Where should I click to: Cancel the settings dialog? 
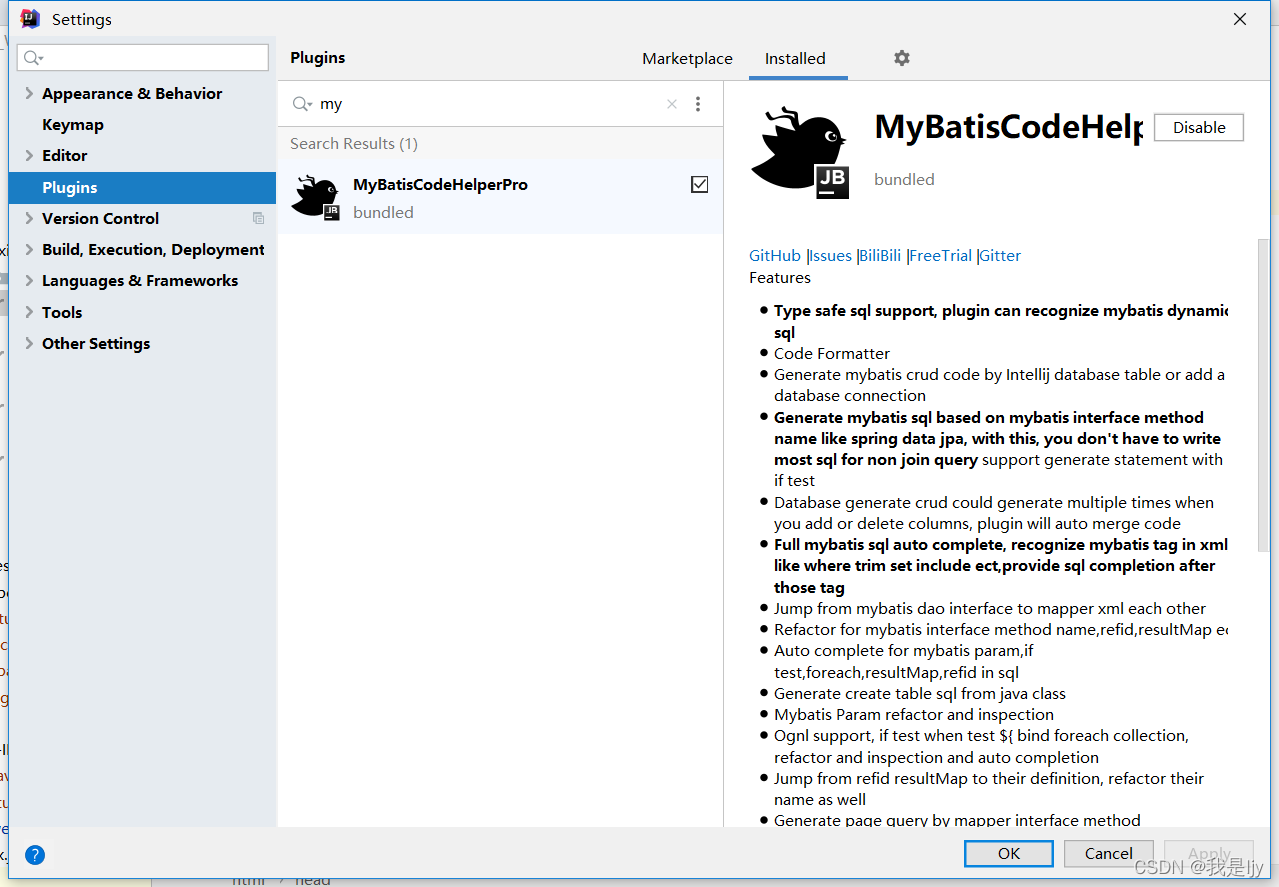coord(1109,853)
